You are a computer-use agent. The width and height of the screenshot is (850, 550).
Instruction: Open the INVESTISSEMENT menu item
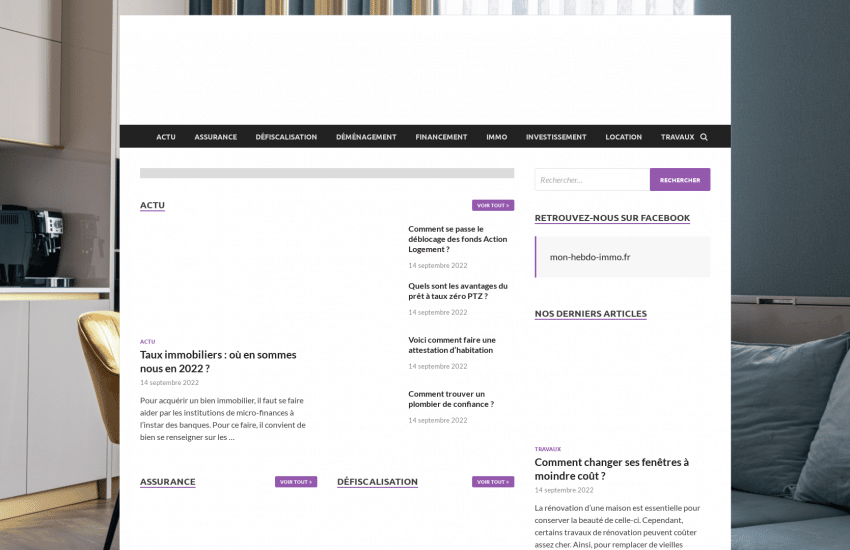[x=556, y=137]
